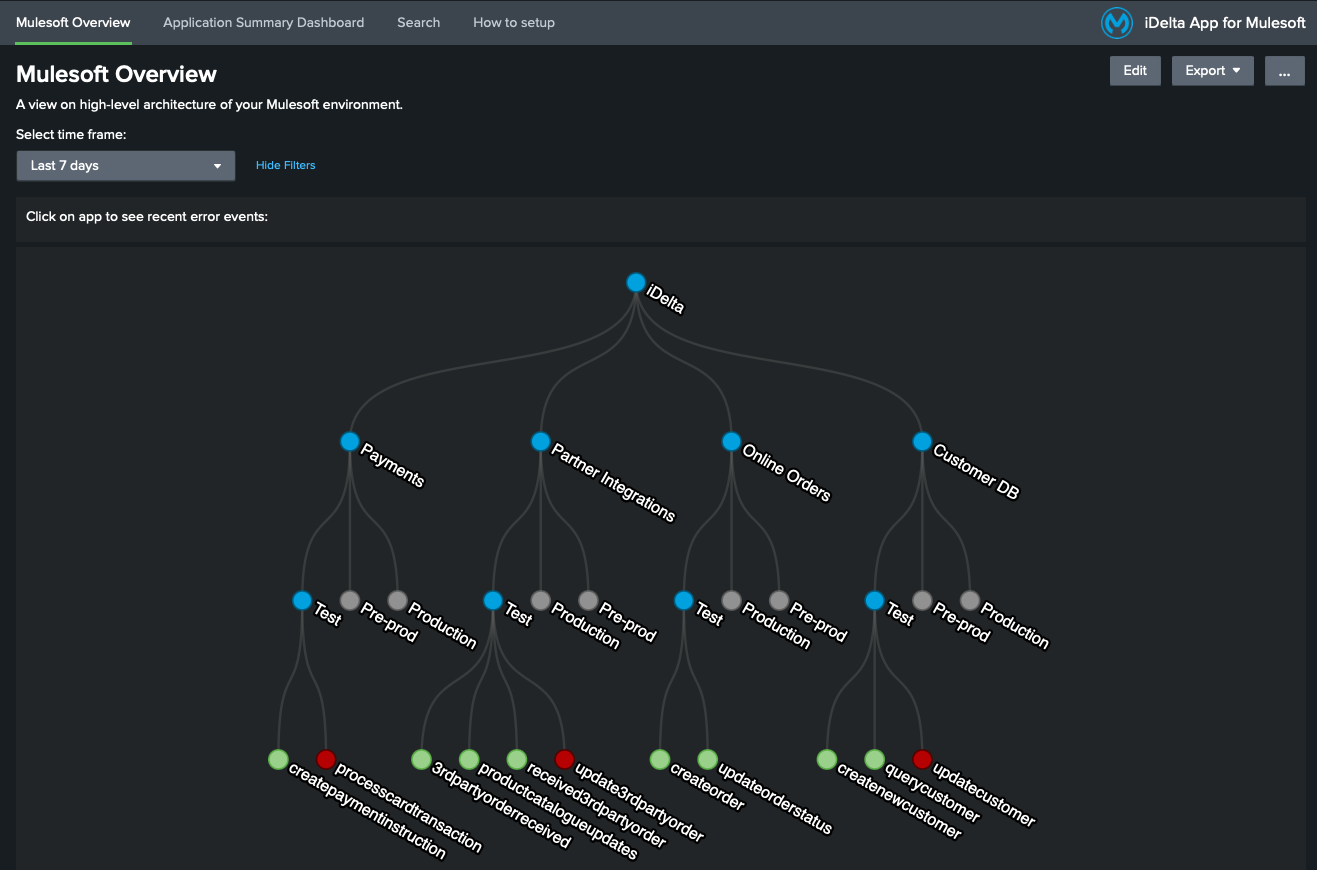Open the Mulesoft Overview tab
The width and height of the screenshot is (1317, 870).
pyautogui.click(x=73, y=22)
